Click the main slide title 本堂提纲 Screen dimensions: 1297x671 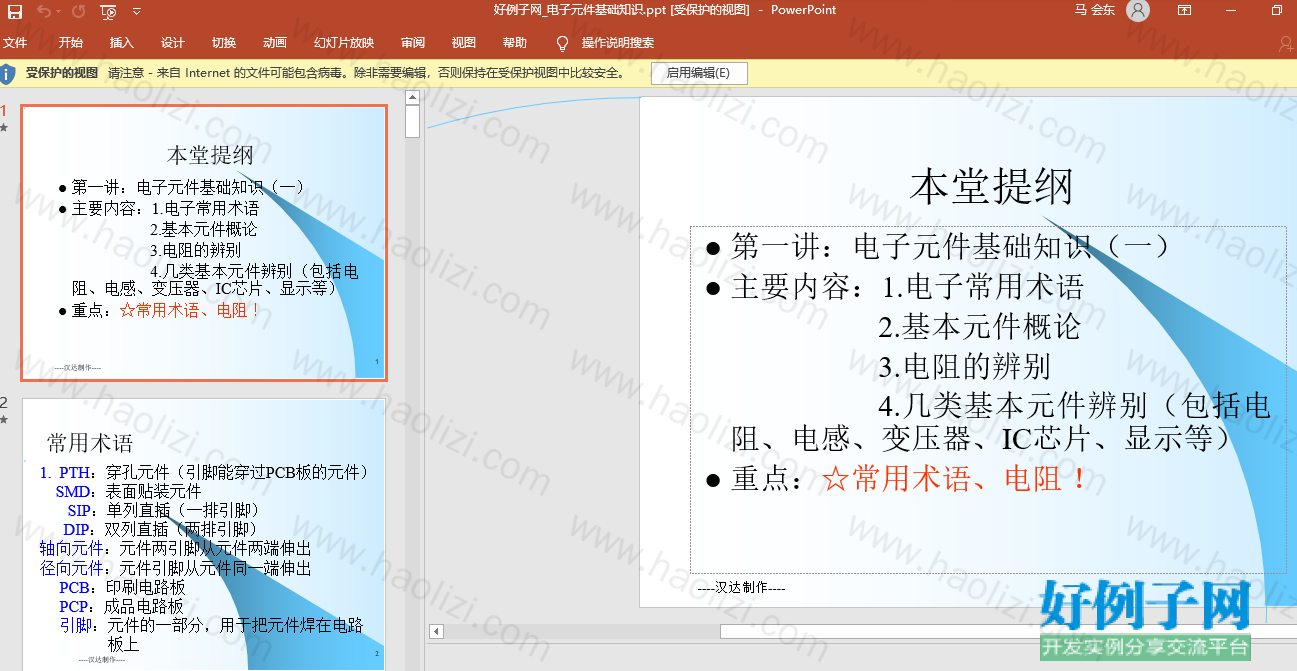click(x=991, y=187)
